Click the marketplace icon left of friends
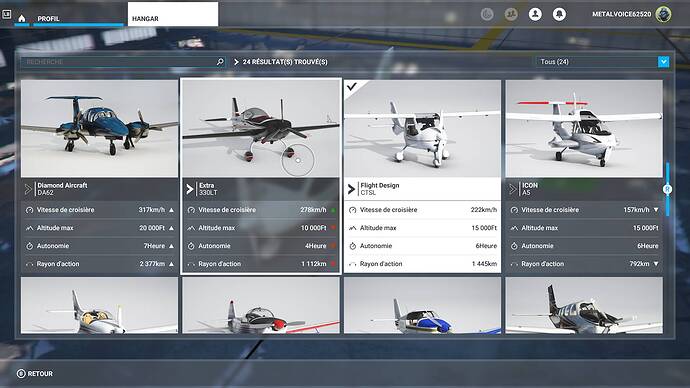Viewport: 690px width, 388px height. point(487,15)
